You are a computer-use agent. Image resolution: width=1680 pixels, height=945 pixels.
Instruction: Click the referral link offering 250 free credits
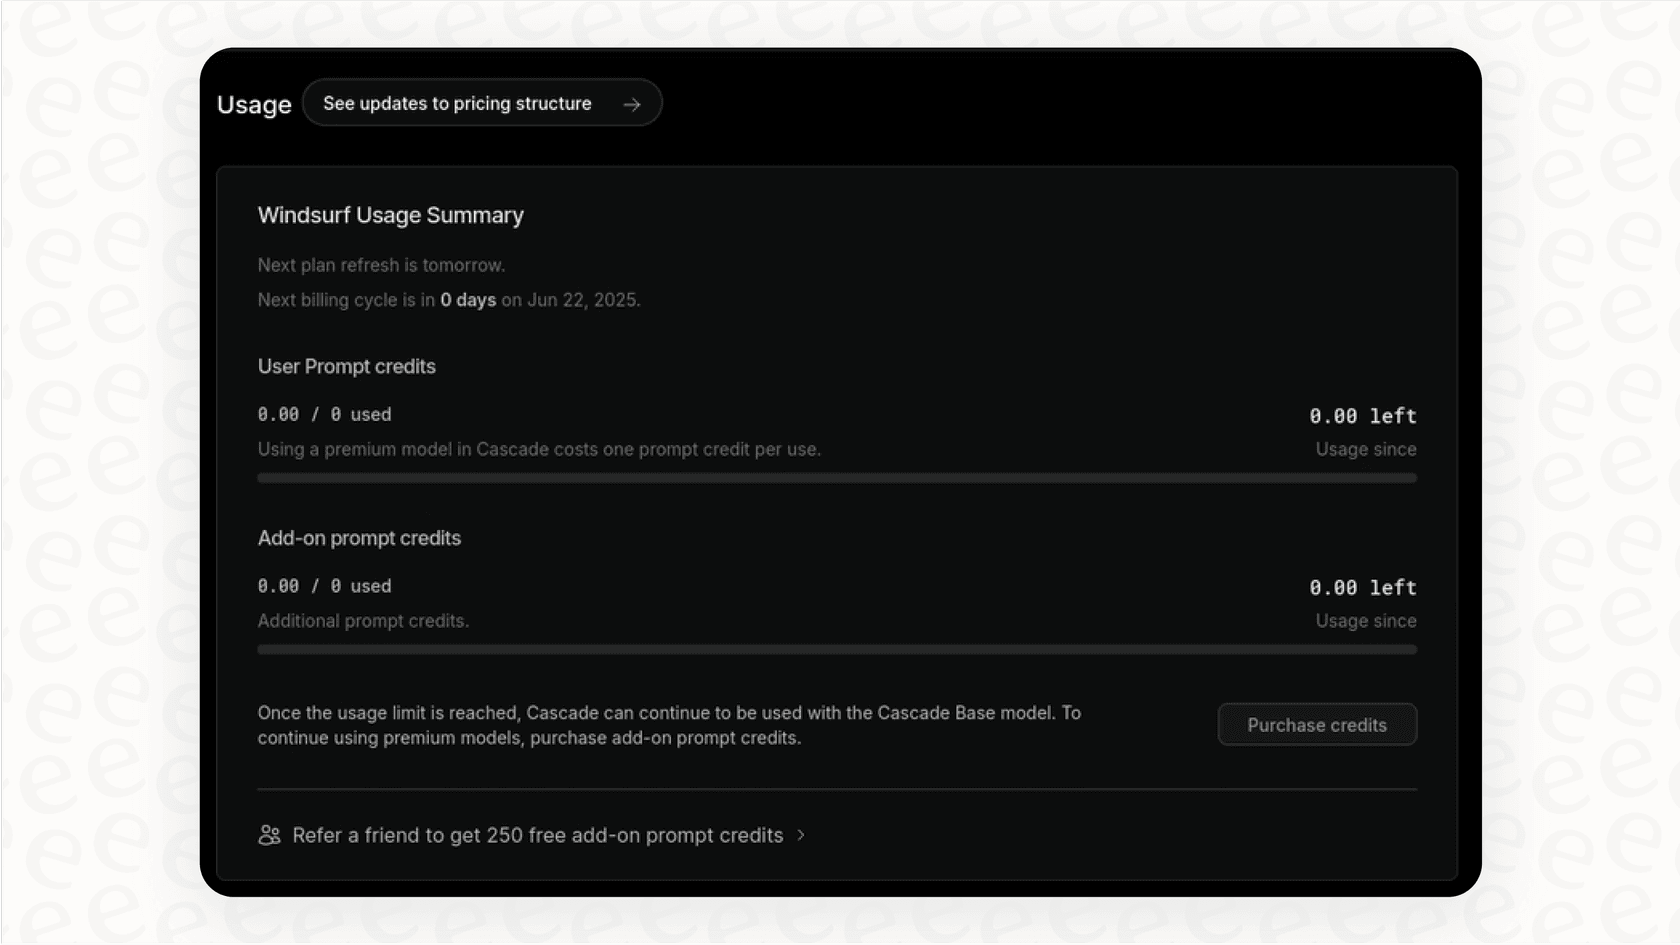click(x=537, y=835)
